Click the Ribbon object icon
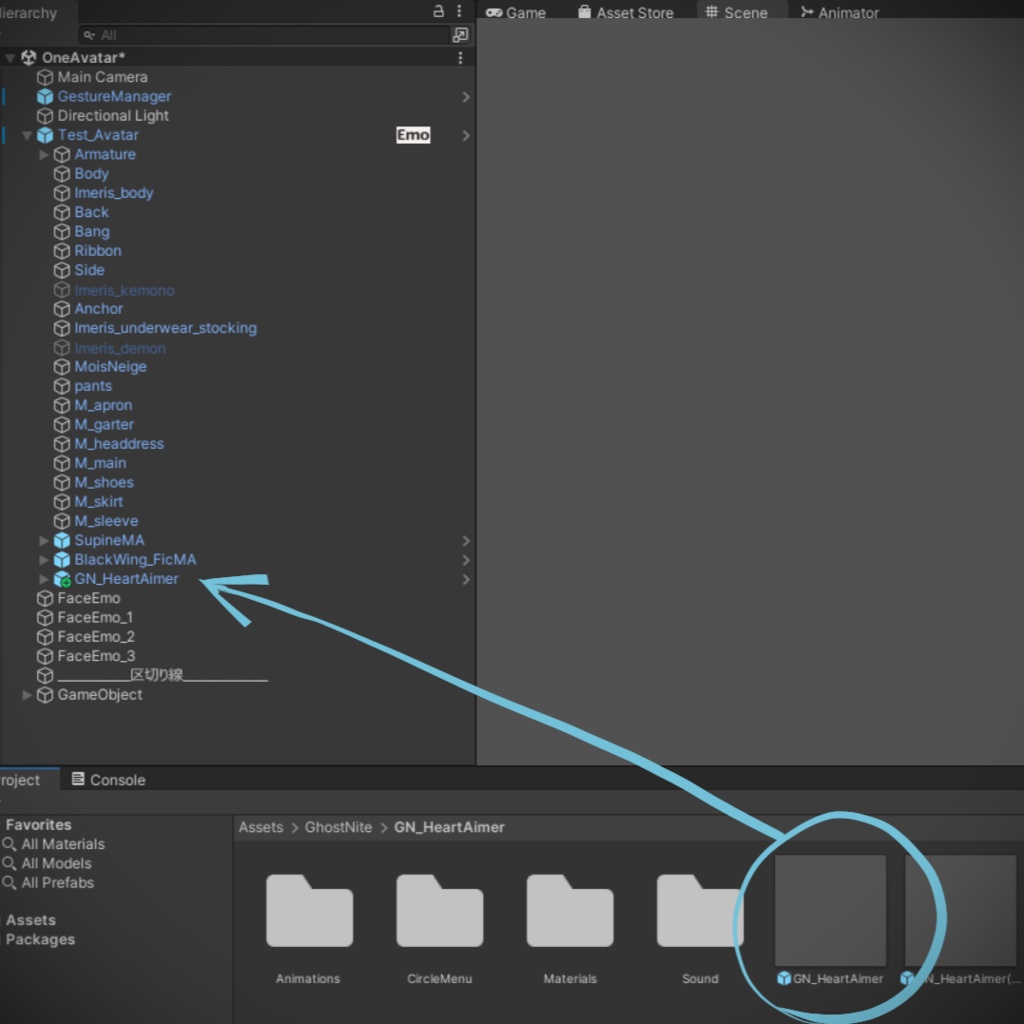The image size is (1024, 1024). 62,251
